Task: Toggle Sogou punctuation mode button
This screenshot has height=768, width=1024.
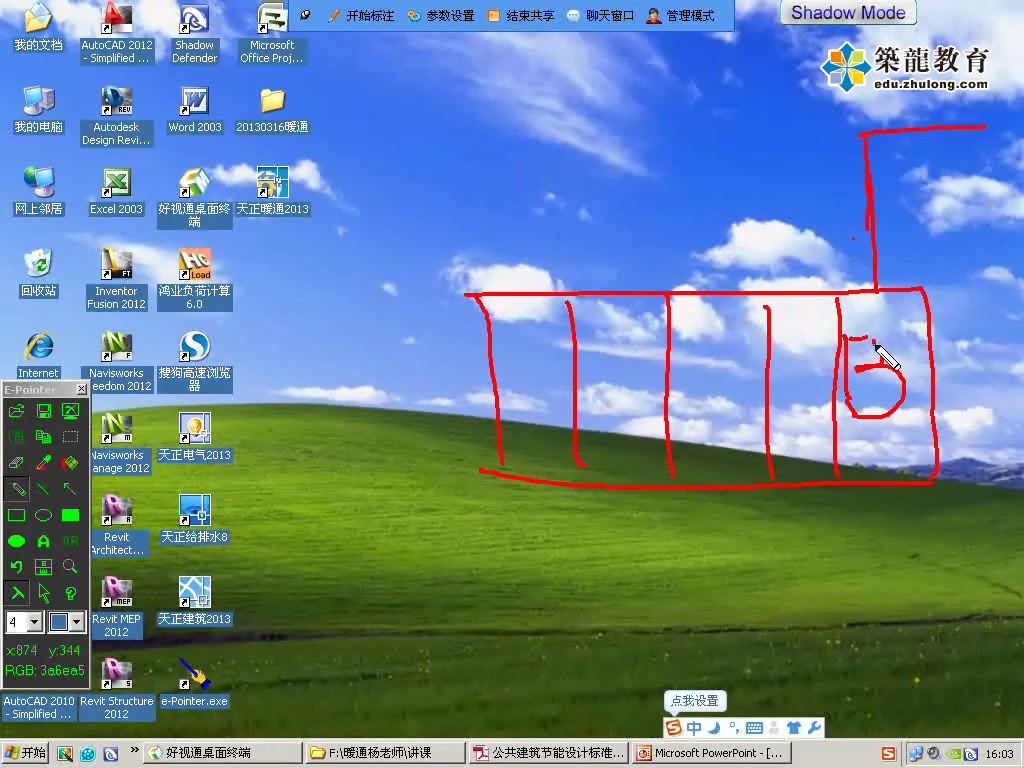Action: click(x=734, y=728)
